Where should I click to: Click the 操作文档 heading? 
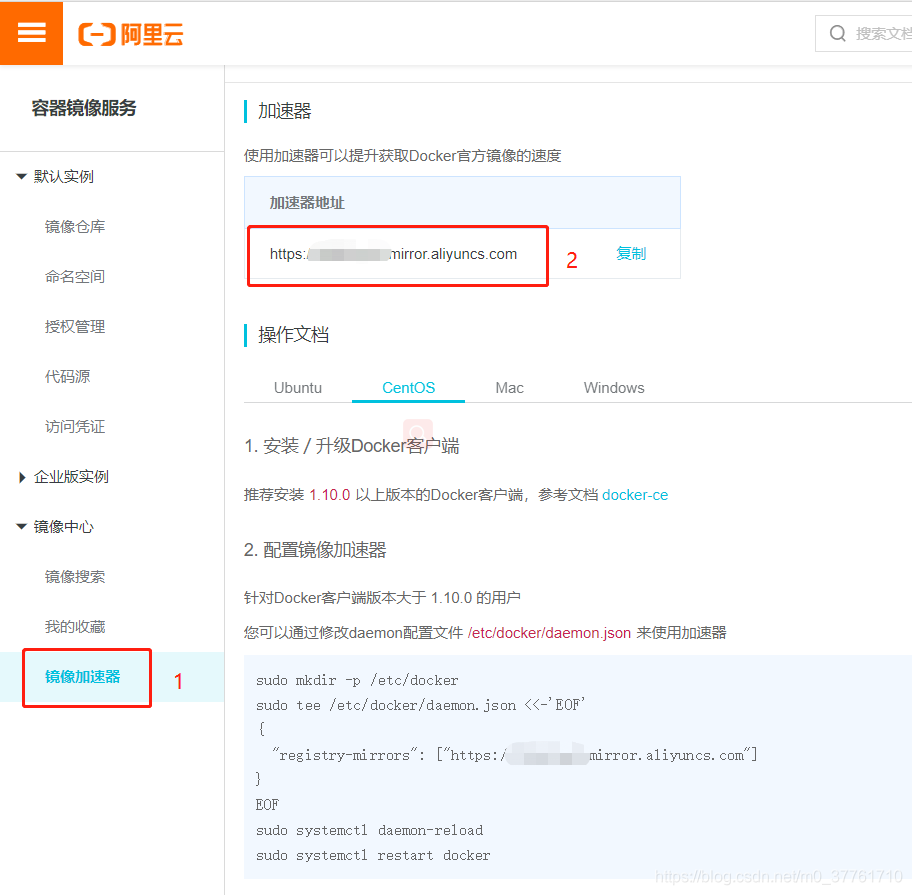click(293, 335)
